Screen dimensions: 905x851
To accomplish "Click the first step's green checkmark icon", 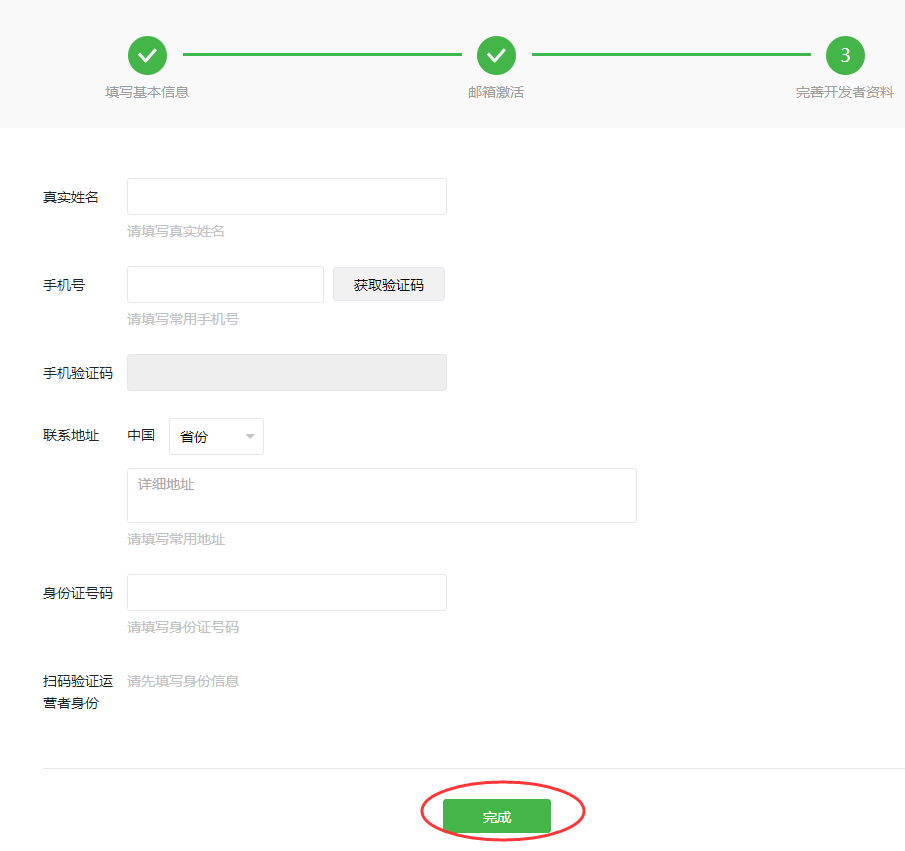I will (147, 55).
